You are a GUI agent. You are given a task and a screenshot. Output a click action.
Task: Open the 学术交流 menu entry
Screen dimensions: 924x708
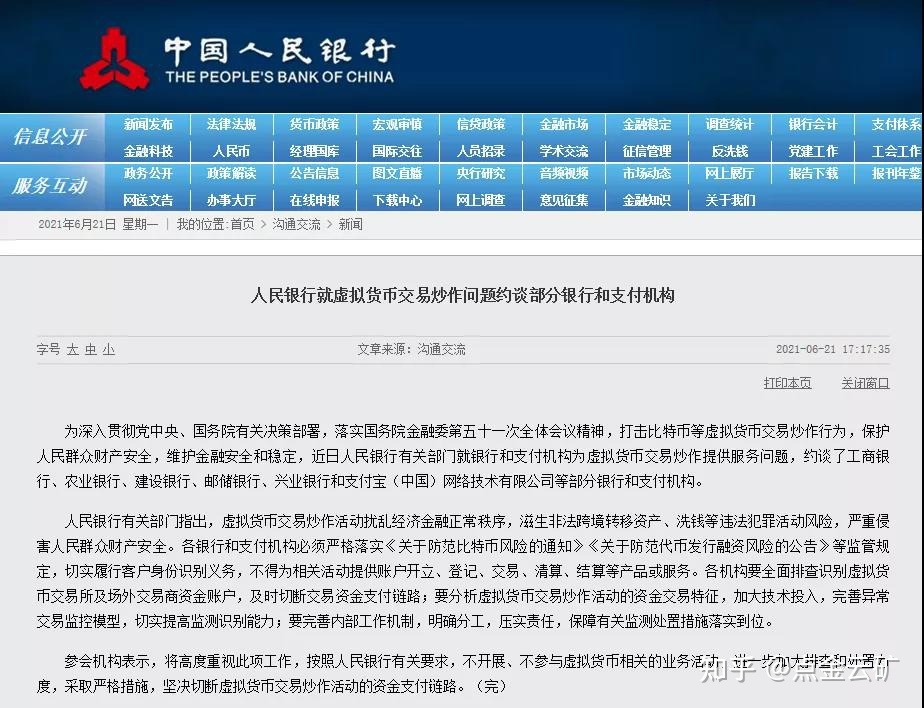point(563,152)
